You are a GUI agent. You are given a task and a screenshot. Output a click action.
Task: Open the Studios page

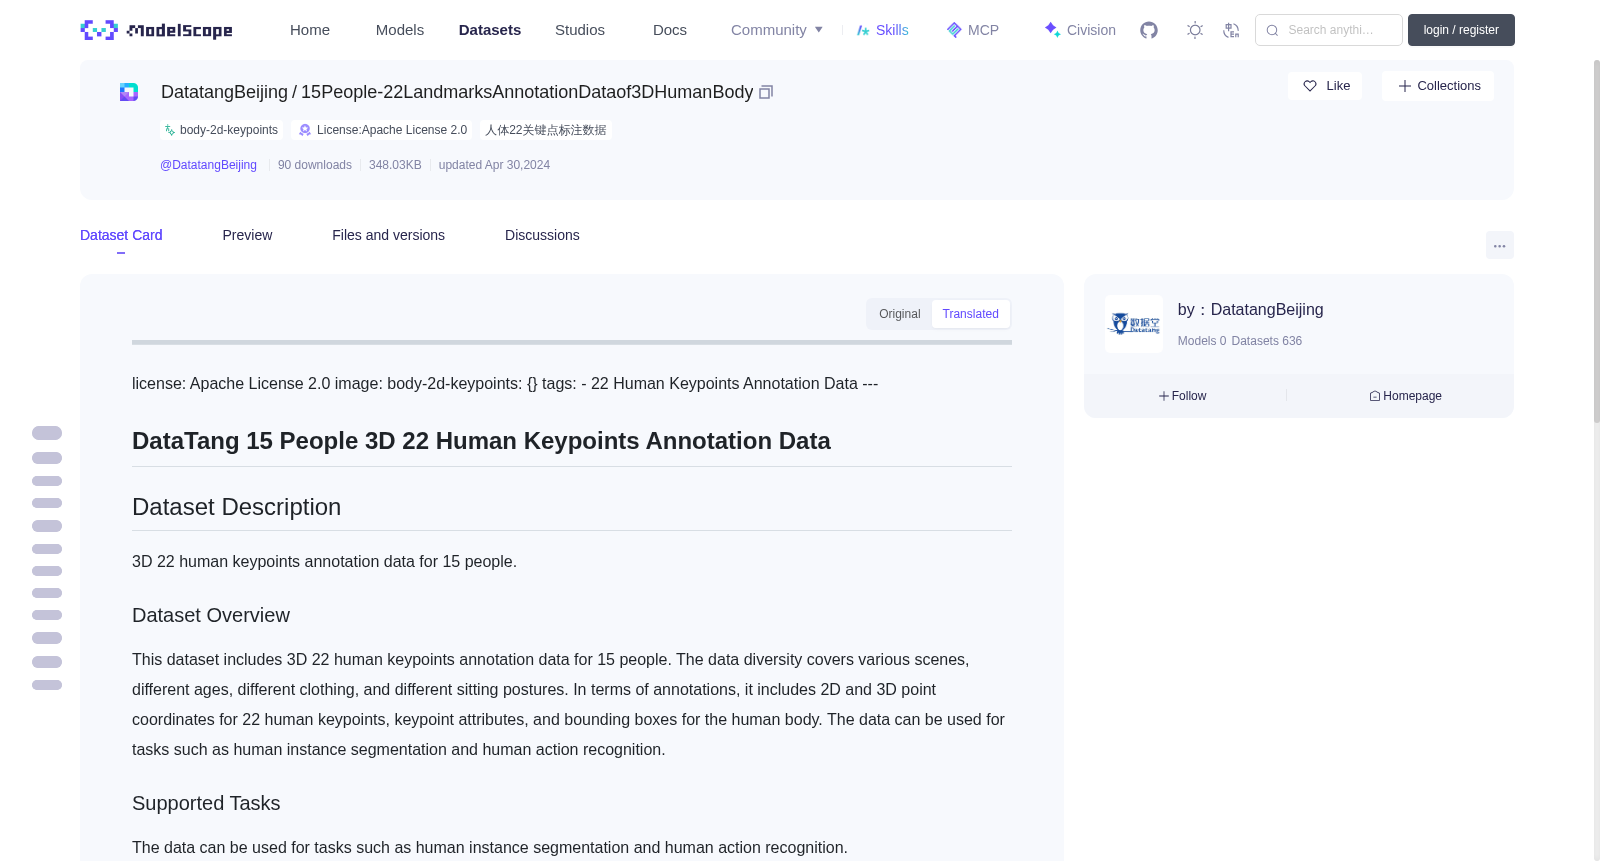(580, 30)
